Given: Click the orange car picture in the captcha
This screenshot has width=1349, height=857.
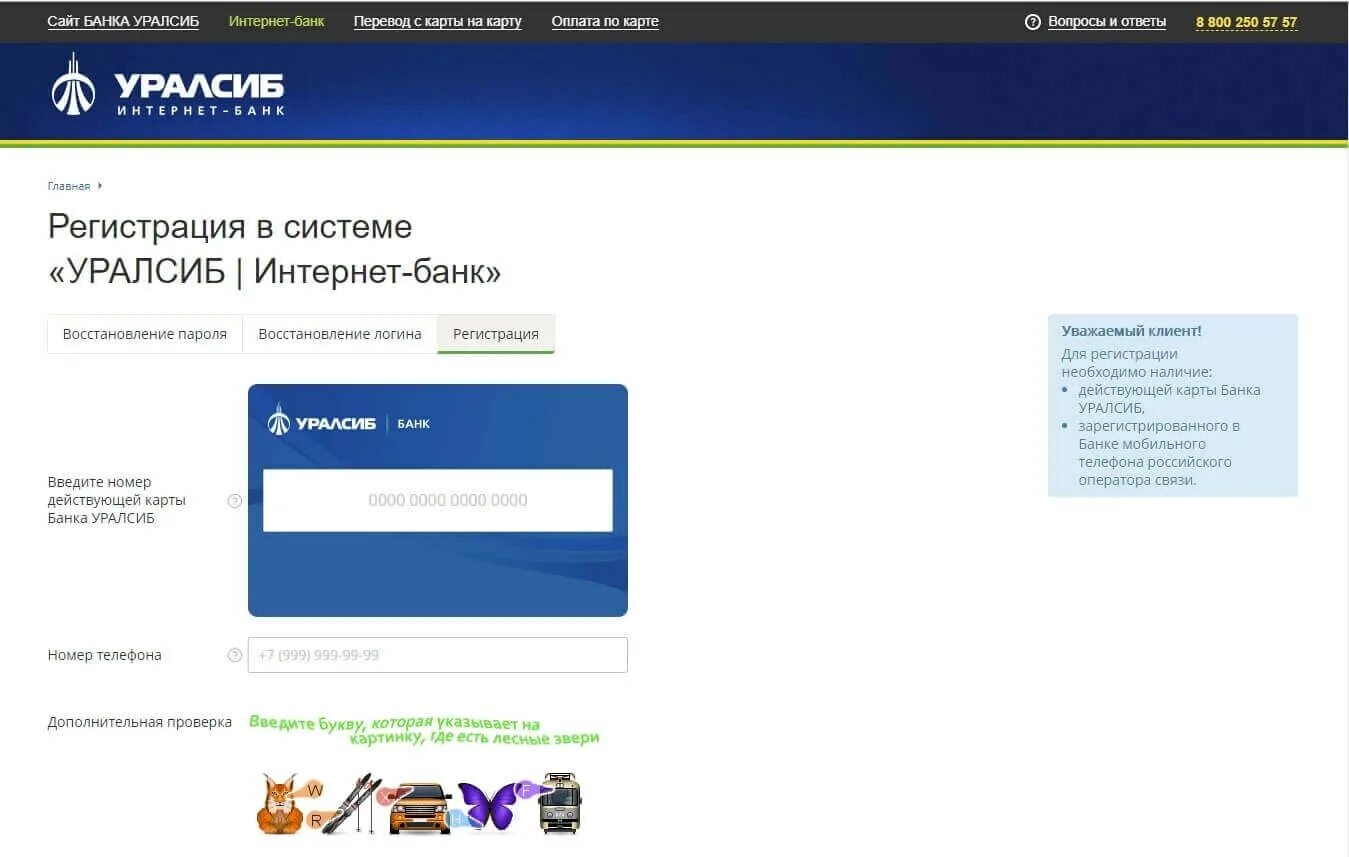Looking at the screenshot, I should point(420,808).
